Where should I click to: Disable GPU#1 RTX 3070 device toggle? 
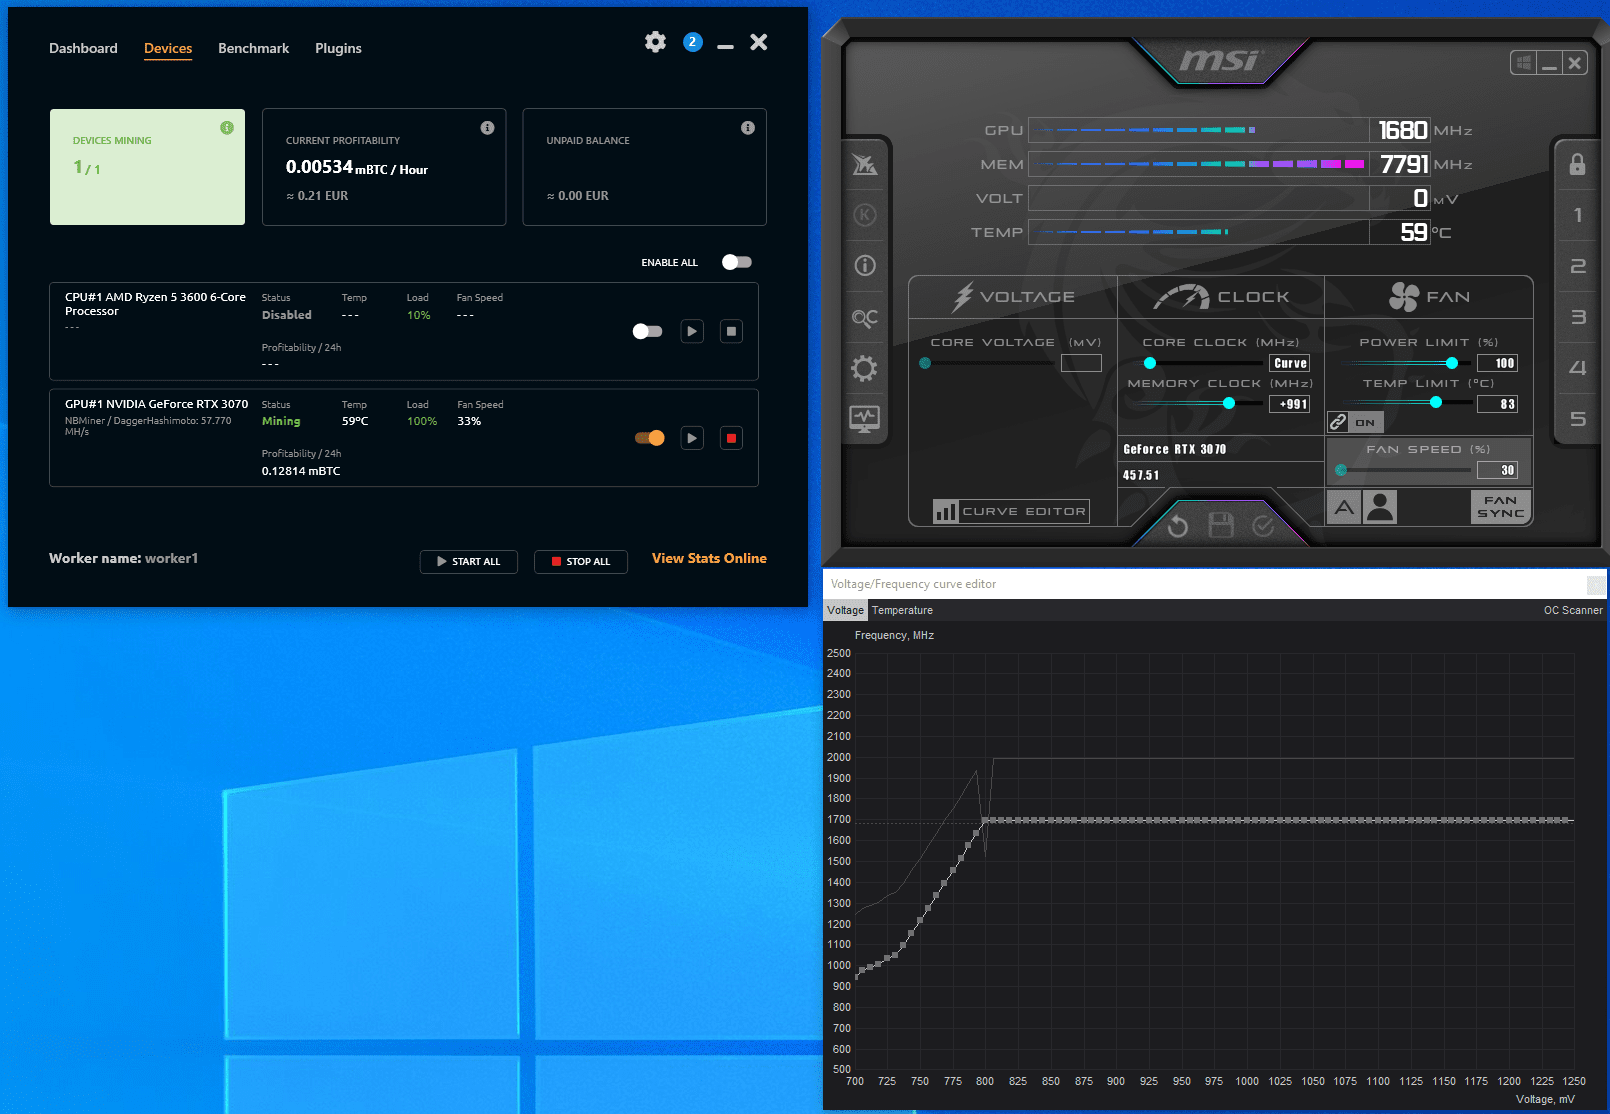click(650, 438)
